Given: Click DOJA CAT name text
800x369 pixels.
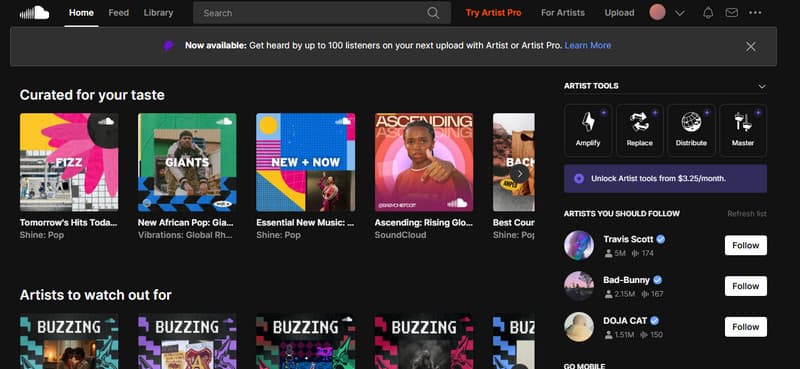Looking at the screenshot, I should pos(625,321).
